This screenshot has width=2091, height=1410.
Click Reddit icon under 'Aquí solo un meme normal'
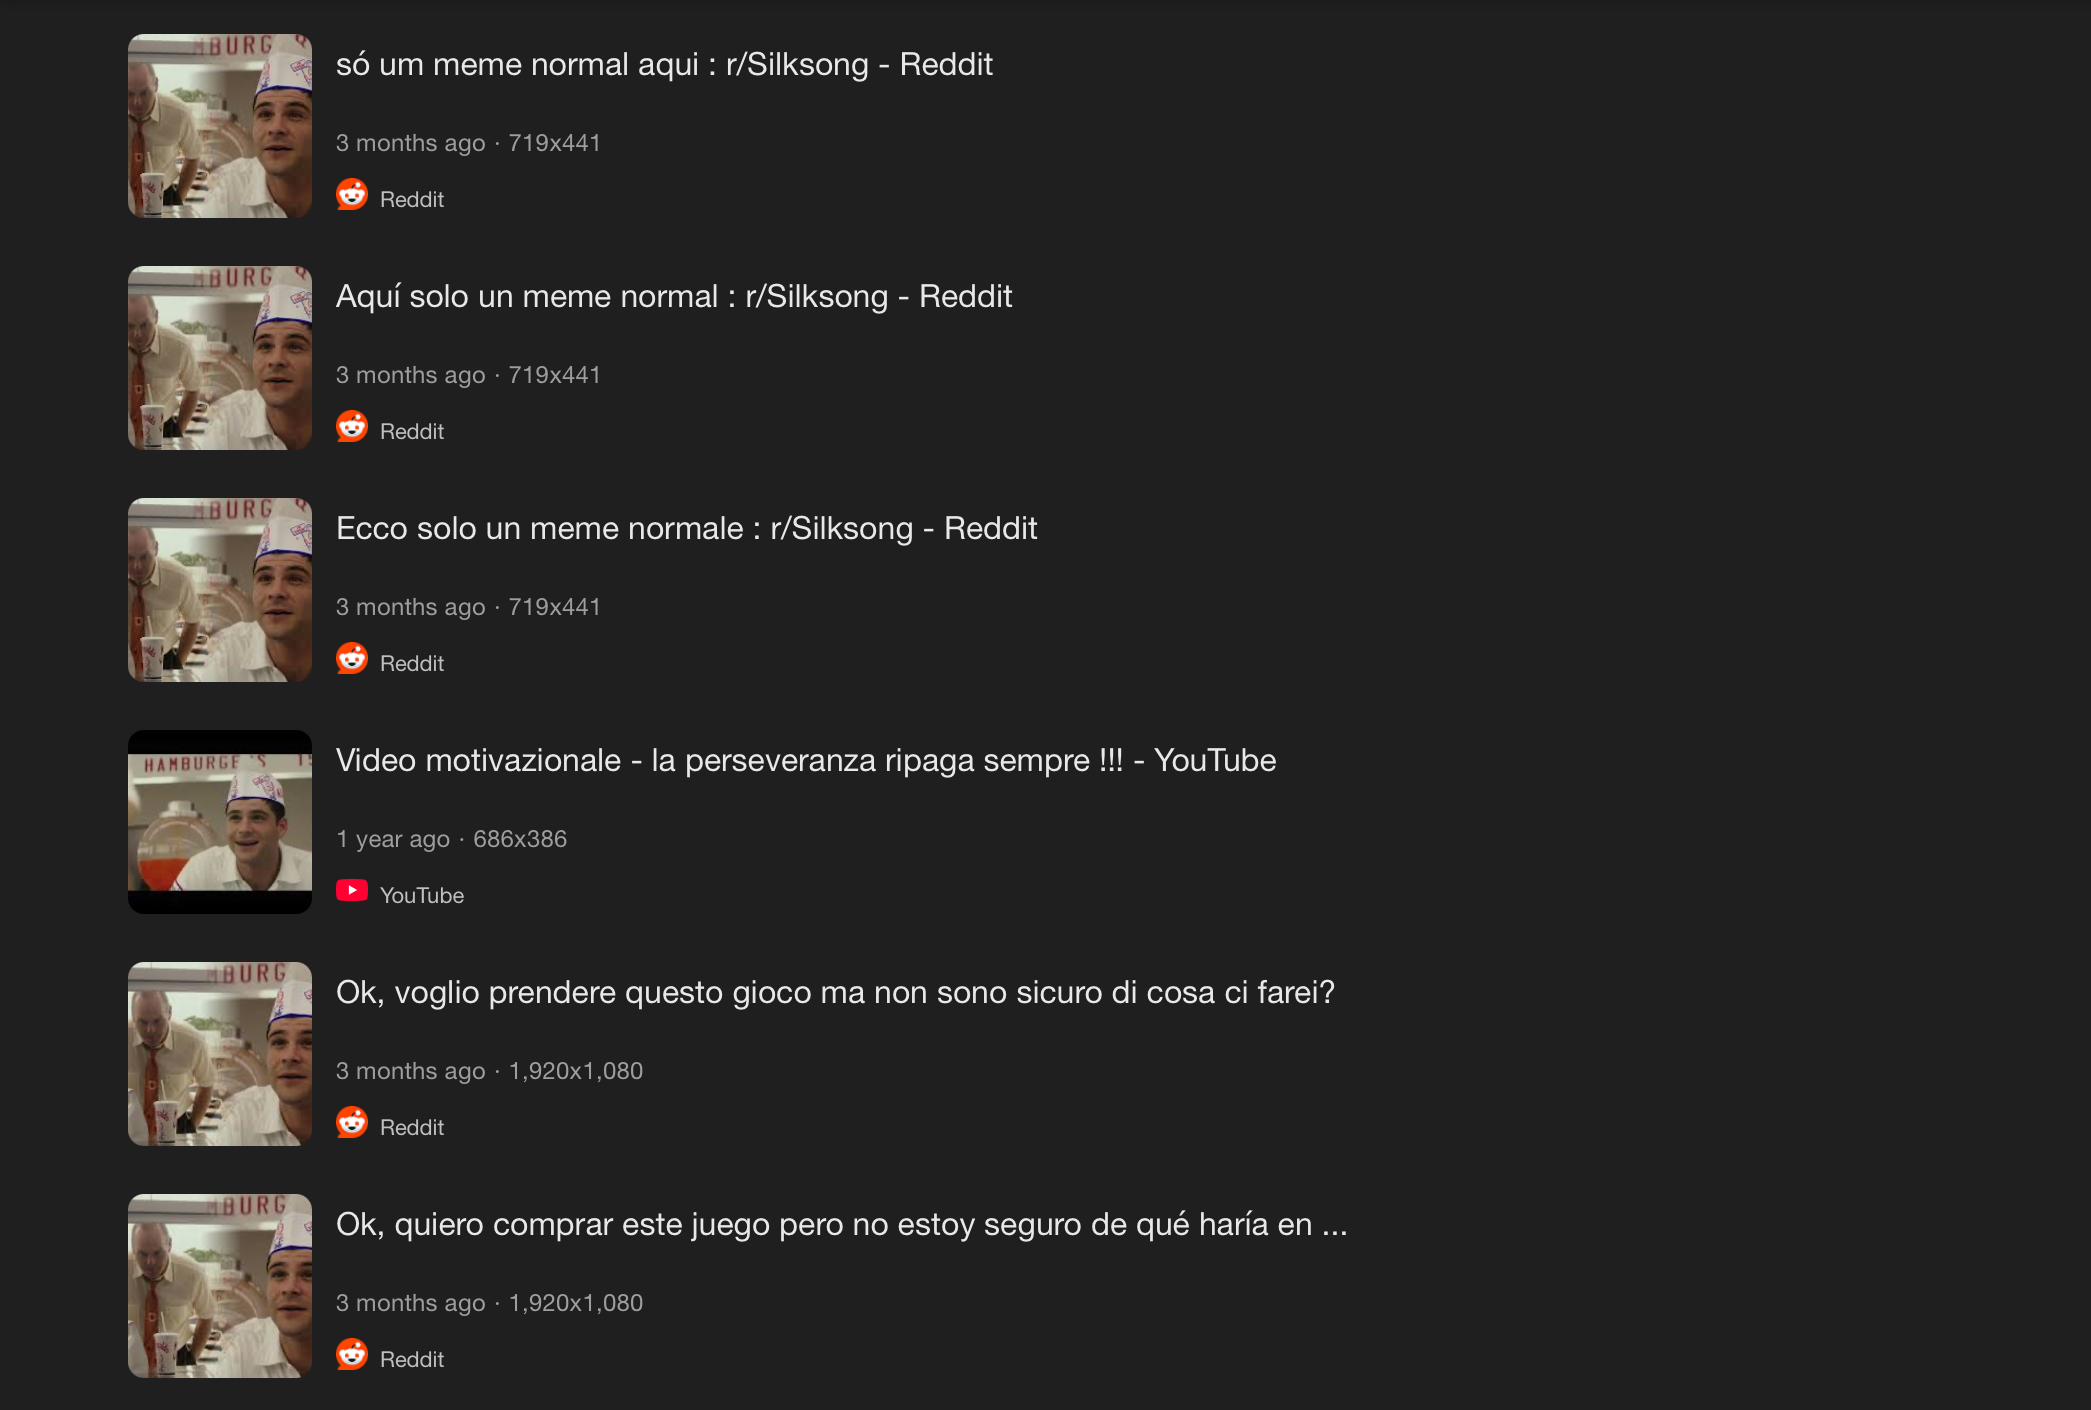tap(352, 426)
